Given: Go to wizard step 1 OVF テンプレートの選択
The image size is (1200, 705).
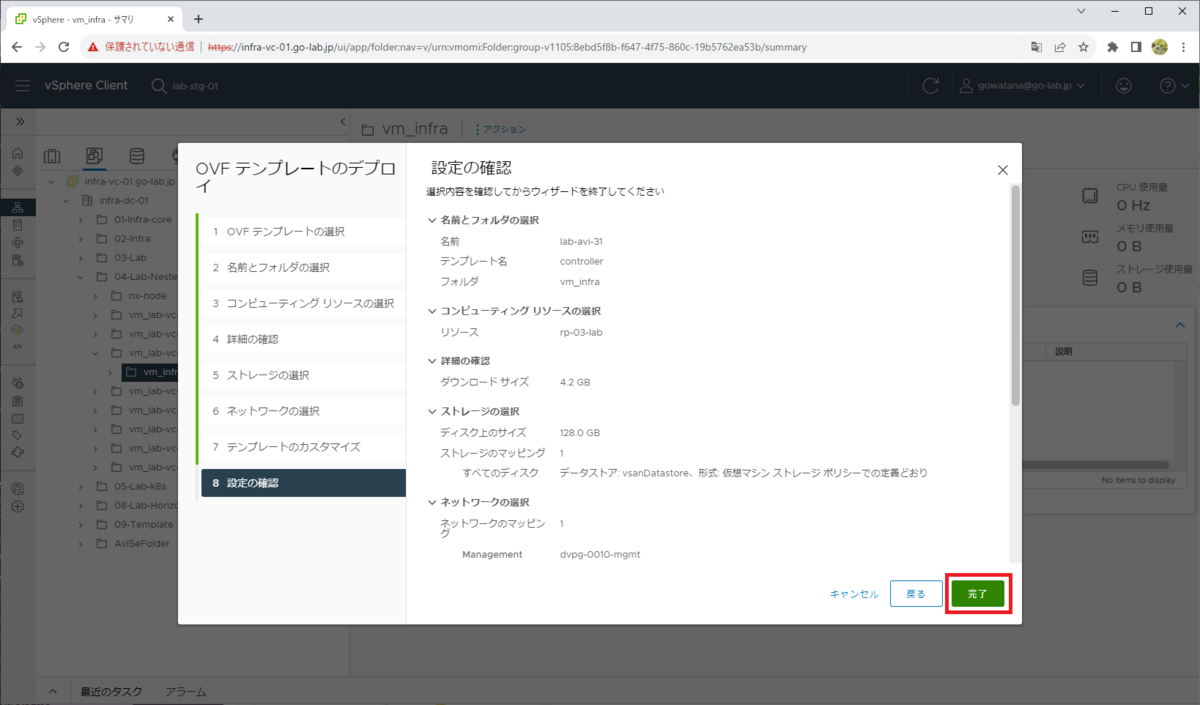Looking at the screenshot, I should coord(302,231).
